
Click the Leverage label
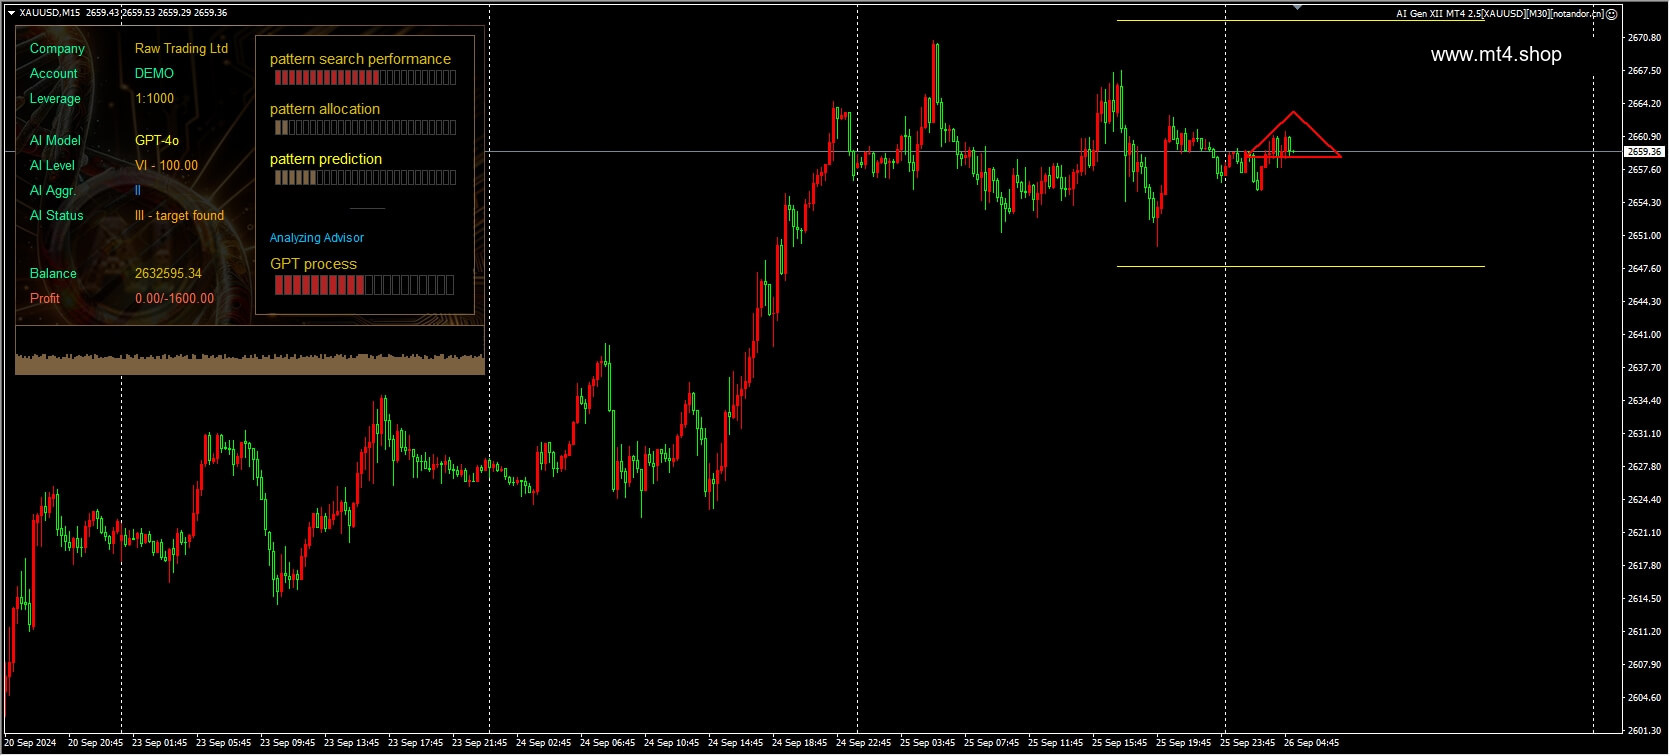click(55, 98)
